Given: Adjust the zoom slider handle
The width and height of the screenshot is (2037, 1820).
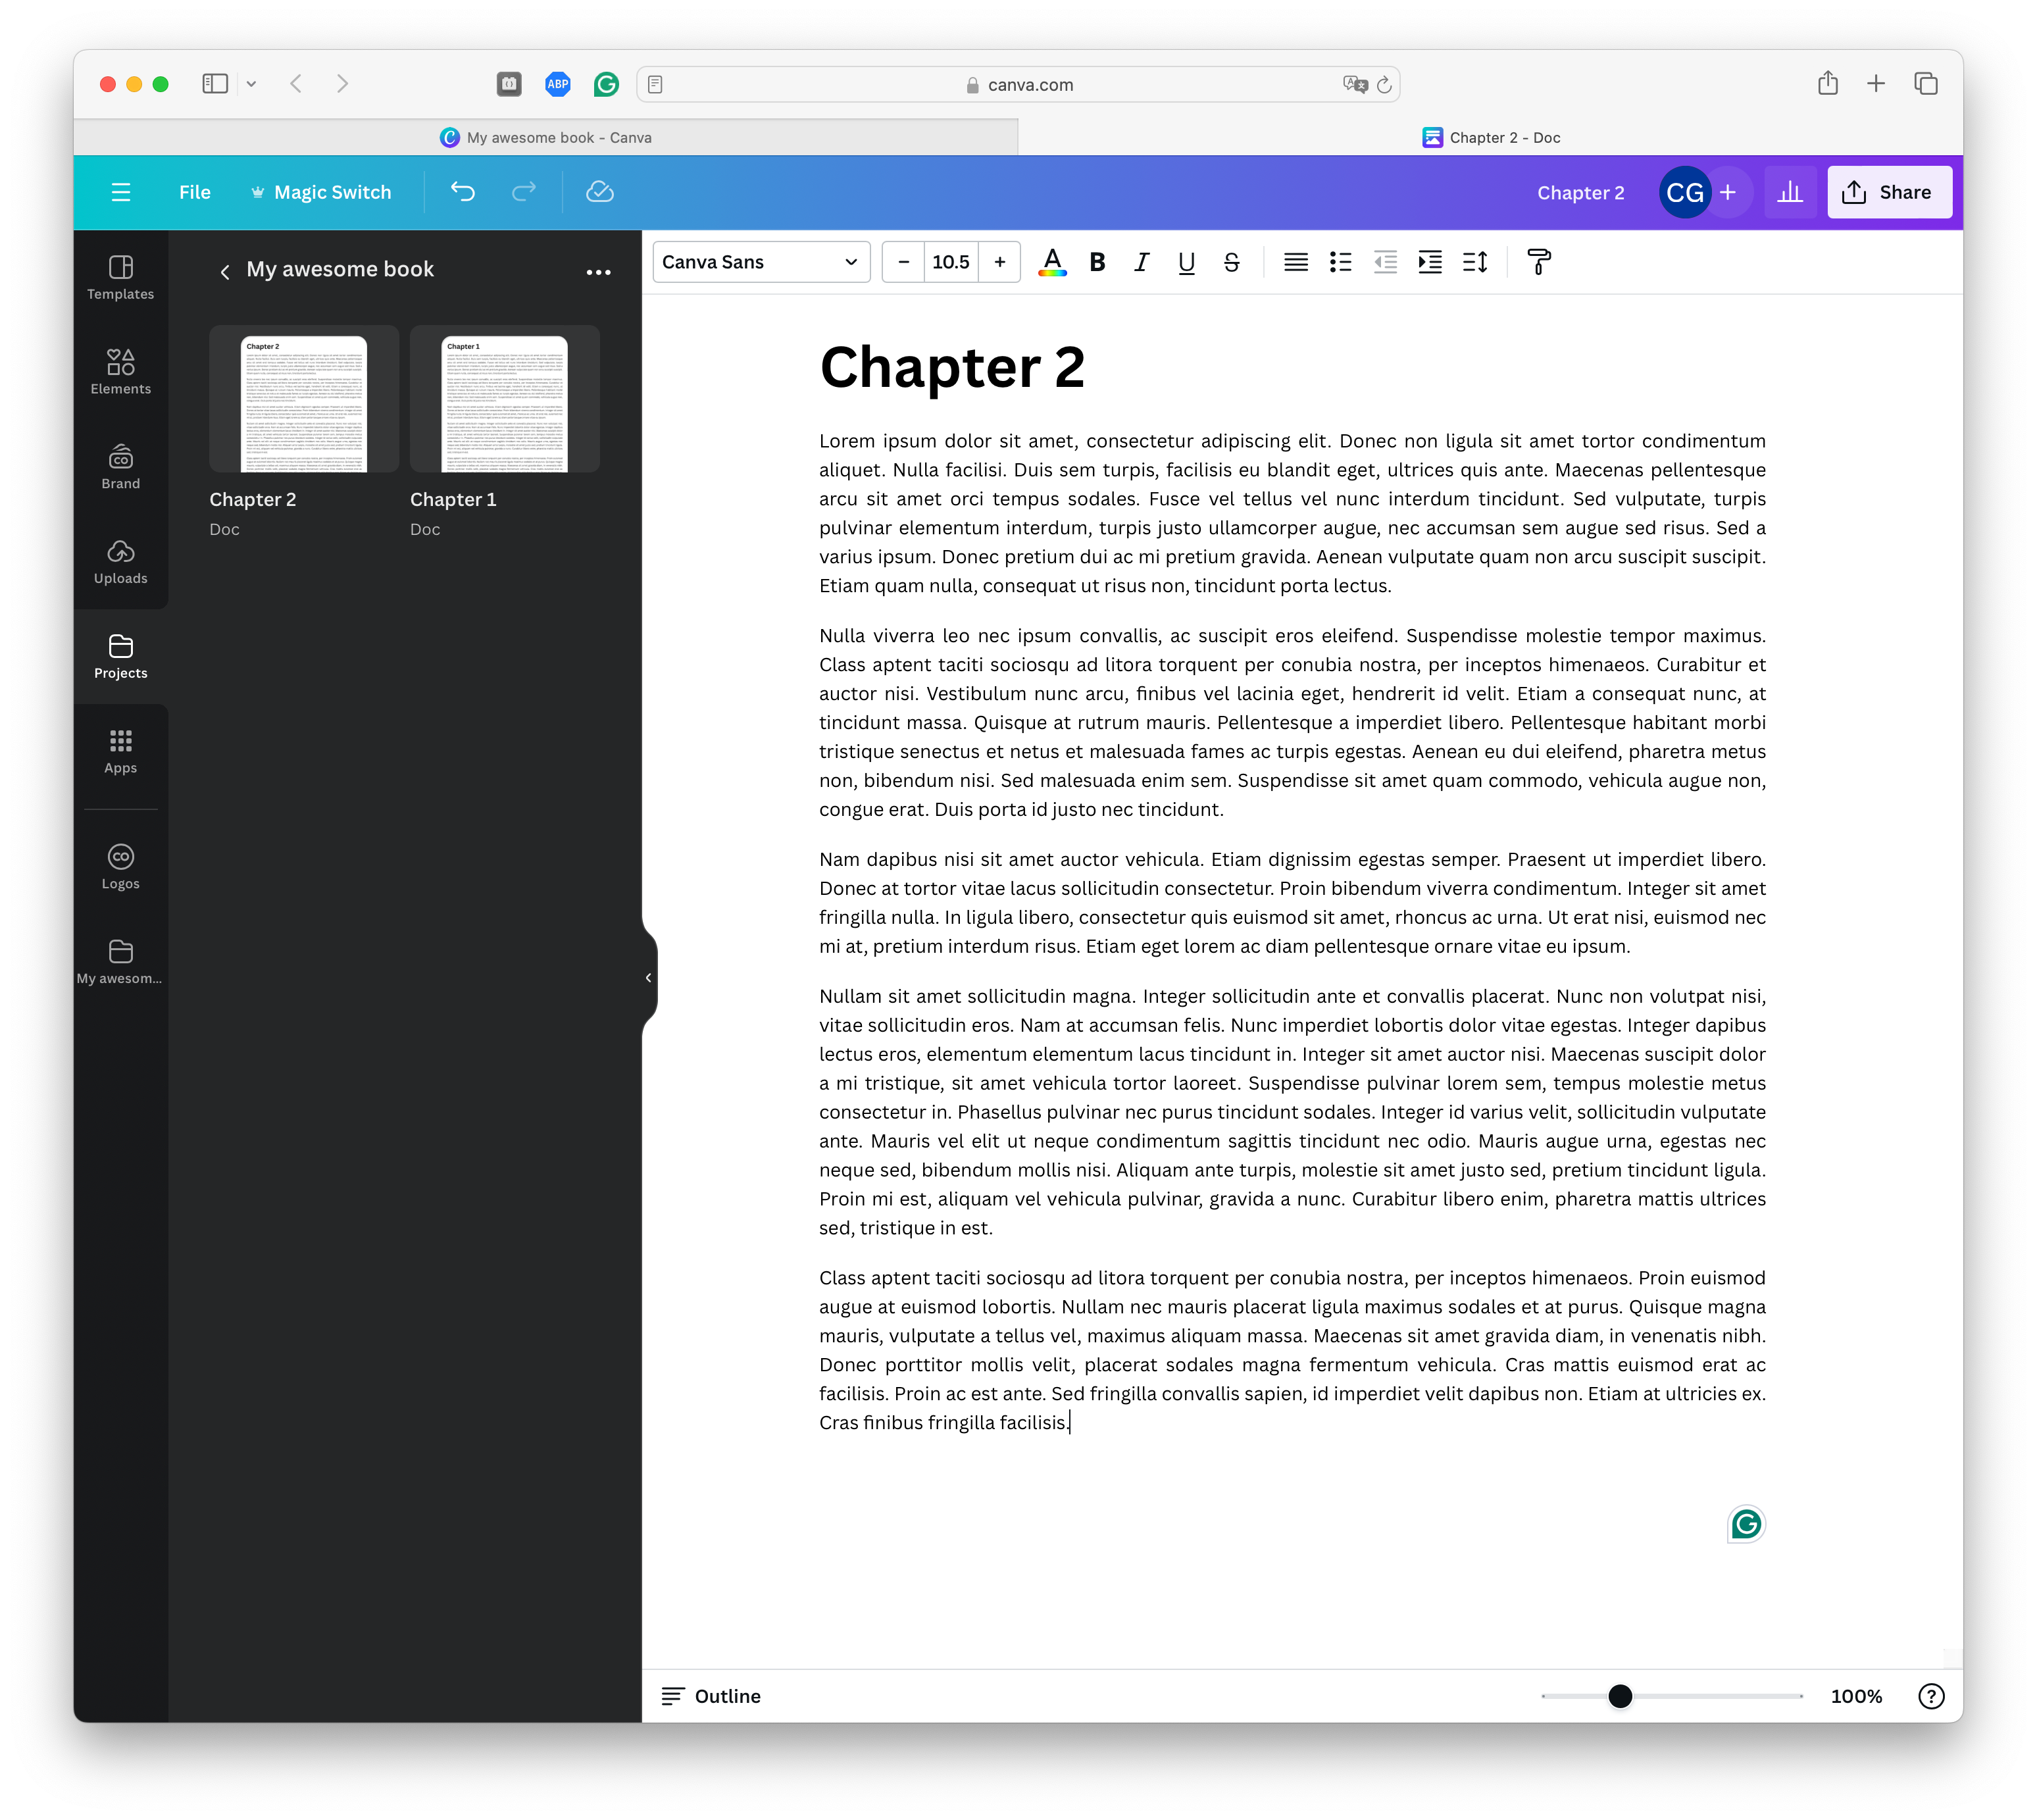Looking at the screenshot, I should click(1620, 1696).
